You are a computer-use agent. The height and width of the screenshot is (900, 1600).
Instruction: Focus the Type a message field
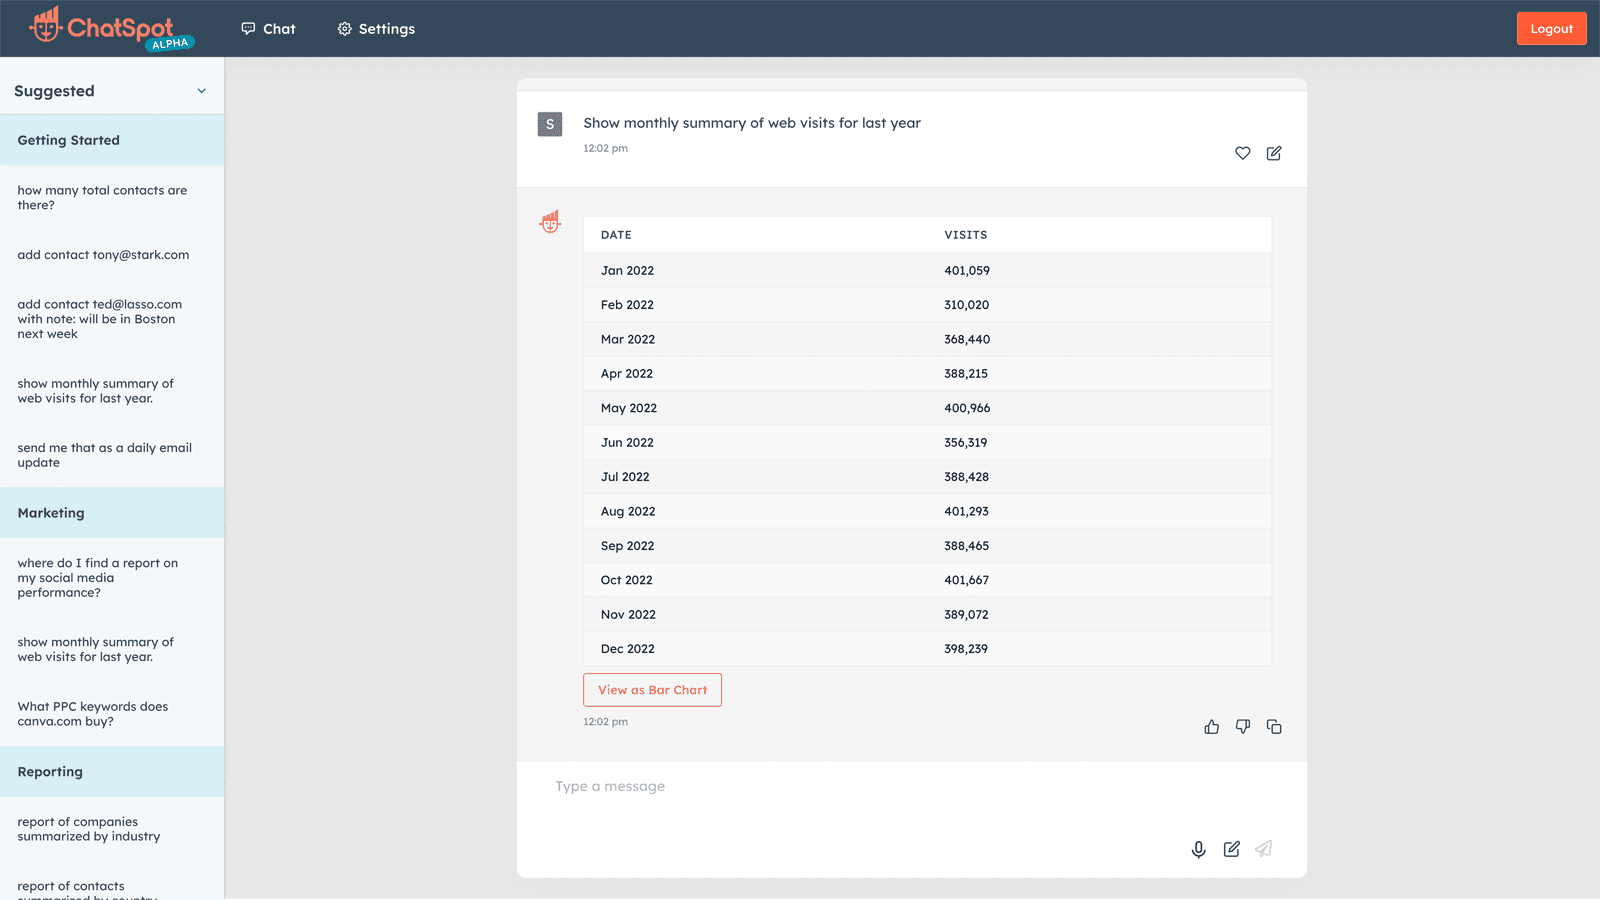[860, 787]
